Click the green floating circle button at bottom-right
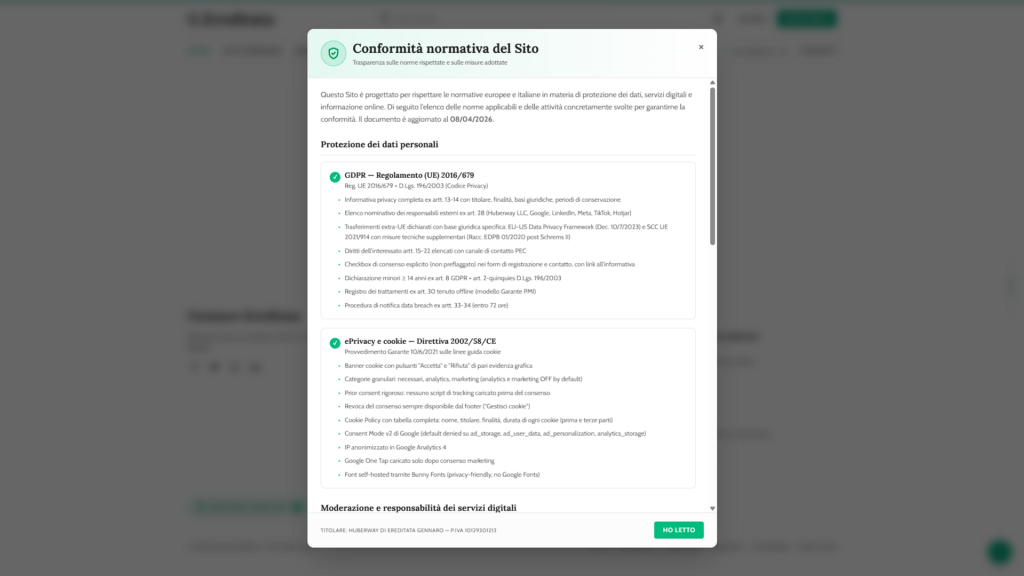The width and height of the screenshot is (1024, 576). 998,551
